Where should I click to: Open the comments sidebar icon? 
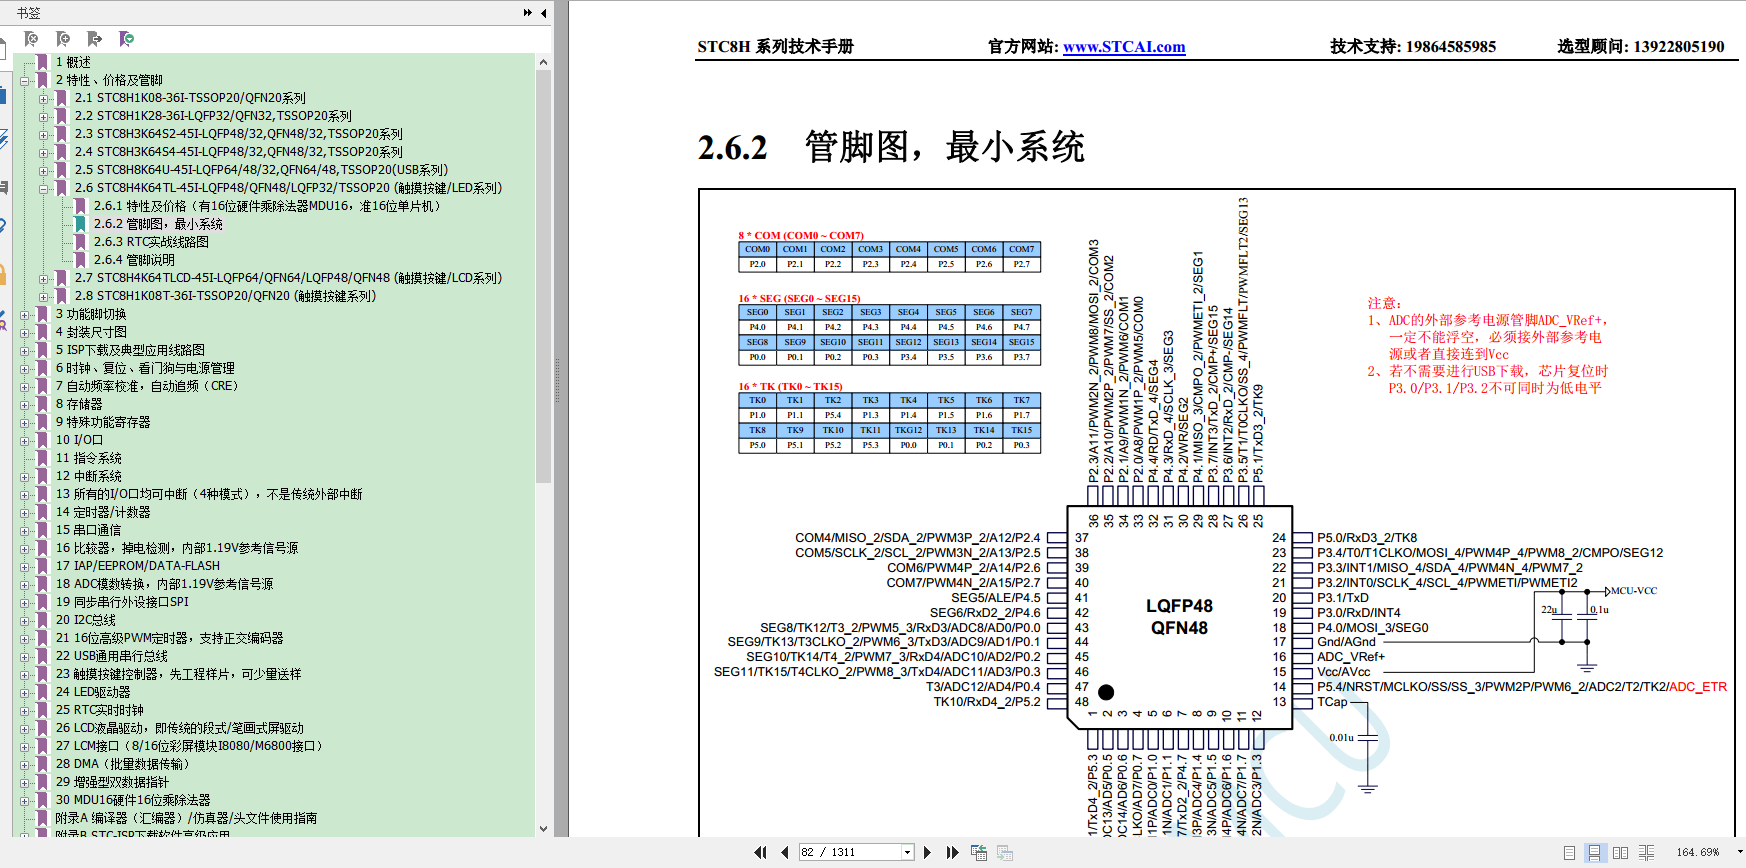tap(3, 187)
